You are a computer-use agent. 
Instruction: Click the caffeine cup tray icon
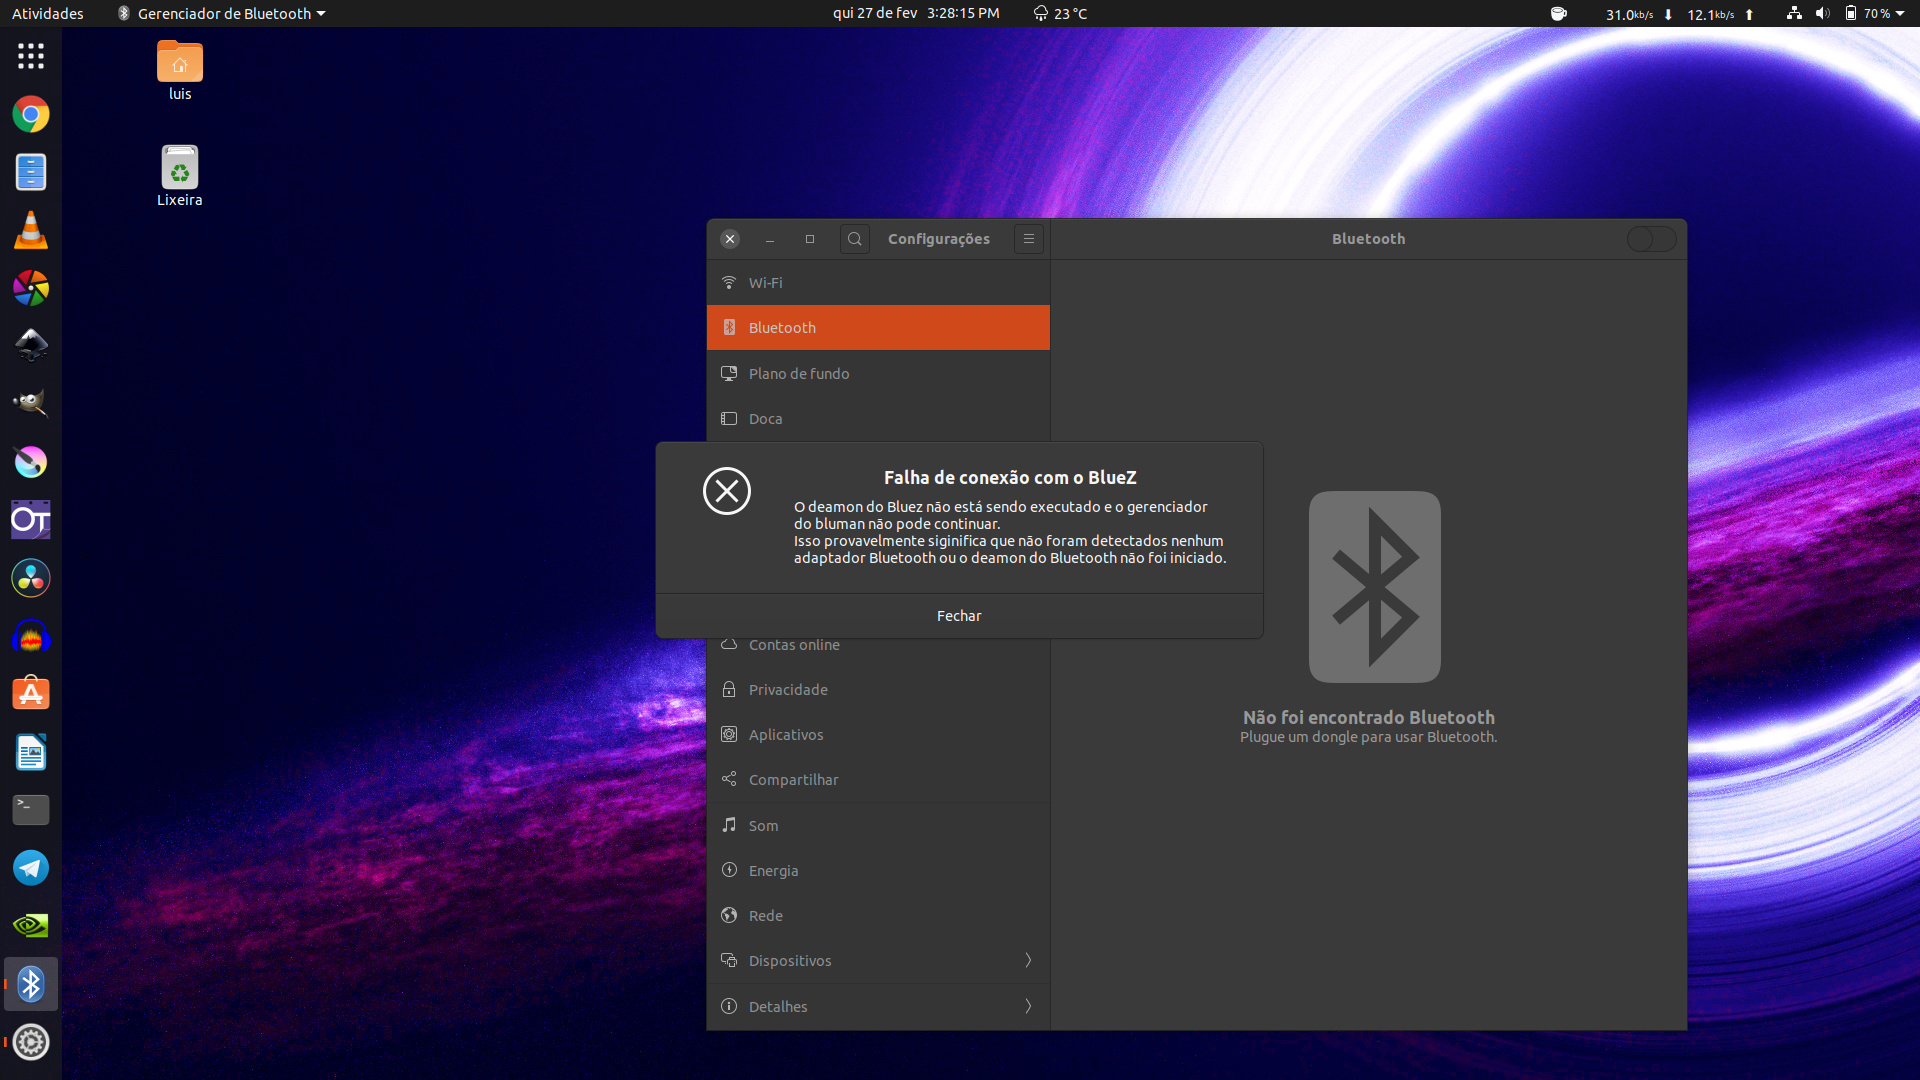click(x=1558, y=14)
